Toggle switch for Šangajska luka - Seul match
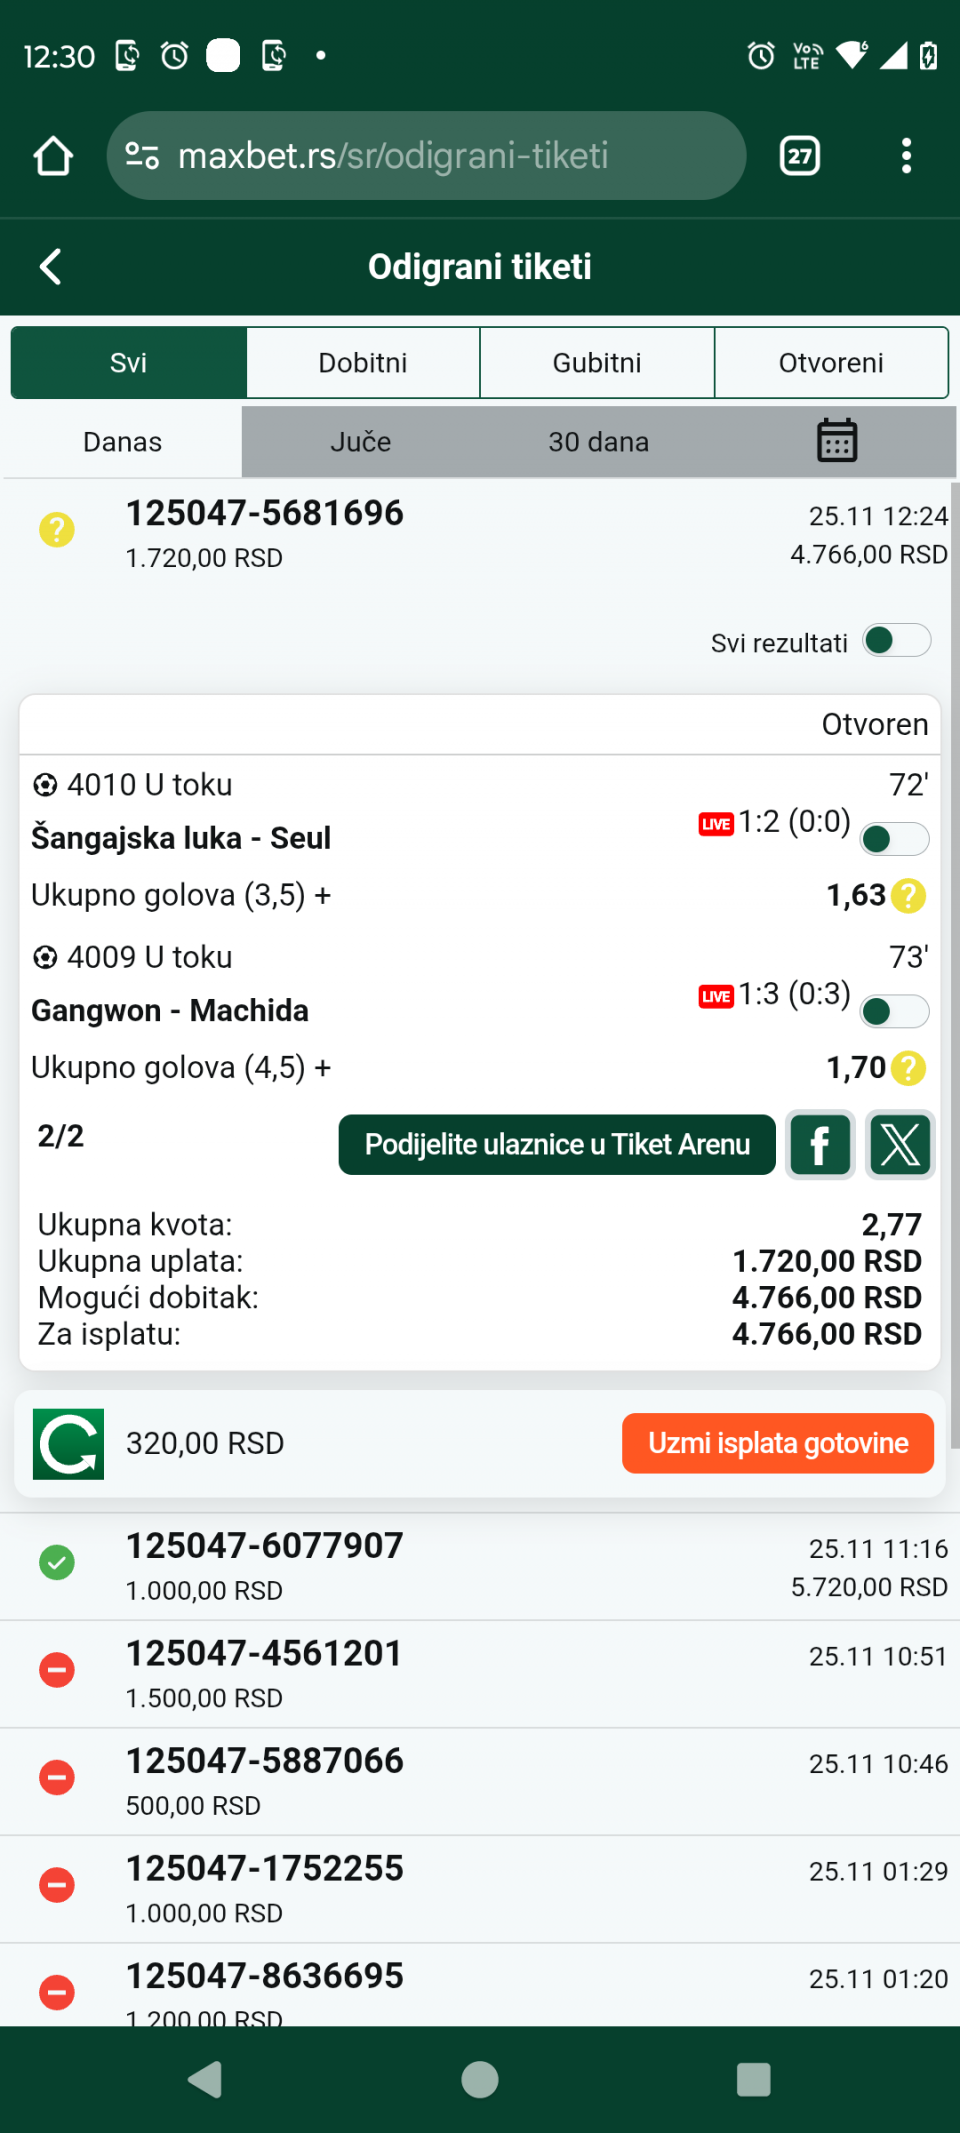 coord(894,839)
